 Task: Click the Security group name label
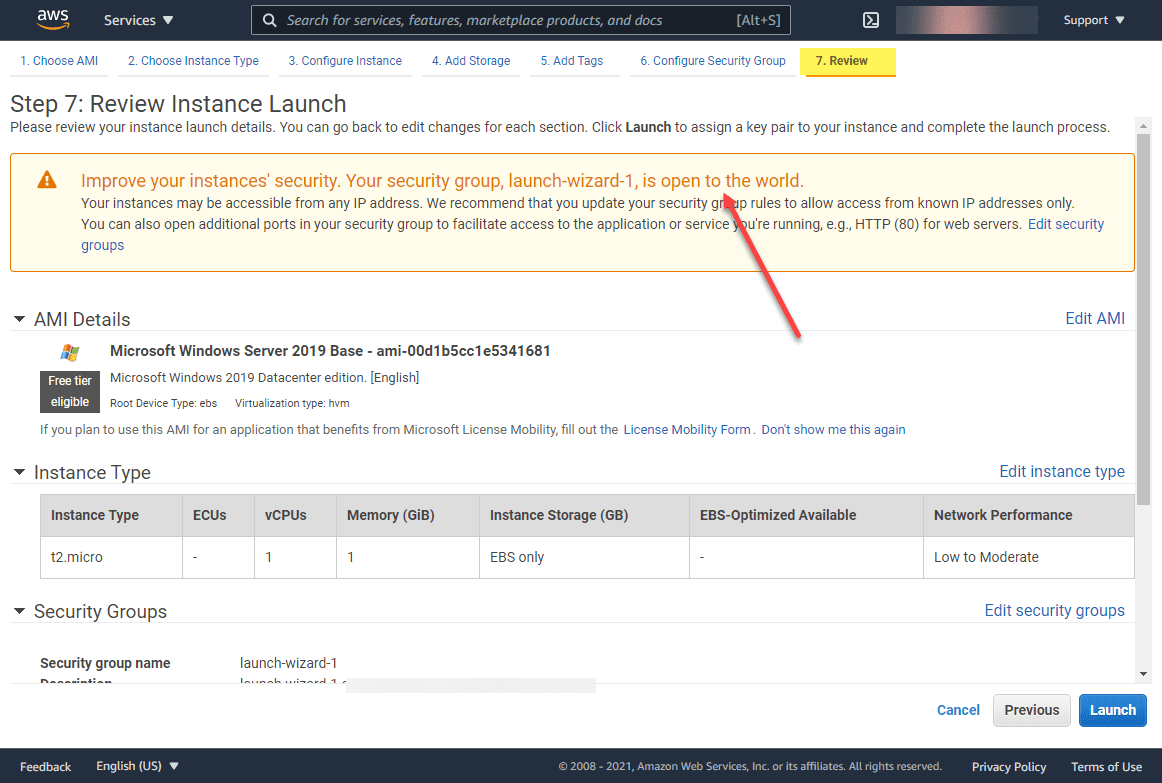click(105, 663)
